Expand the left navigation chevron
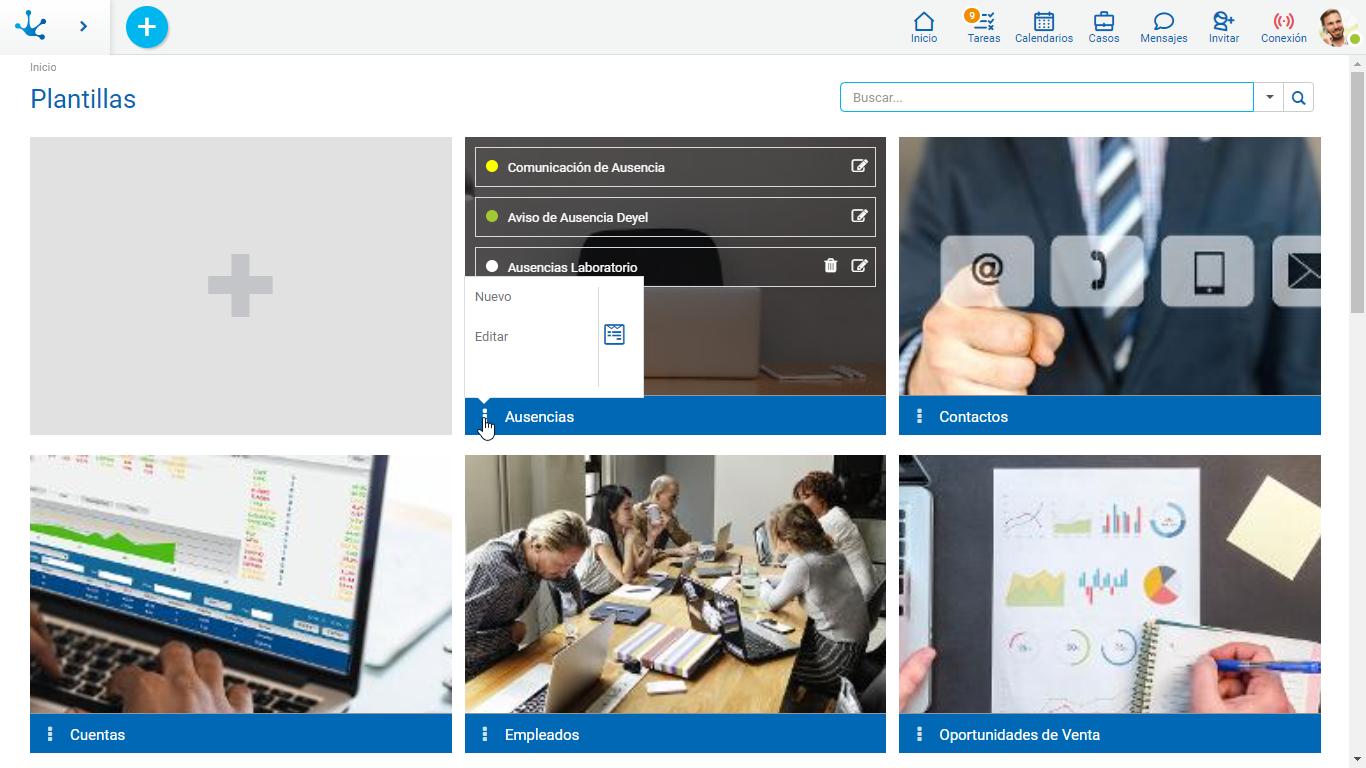This screenshot has height=768, width=1366. pos(83,26)
